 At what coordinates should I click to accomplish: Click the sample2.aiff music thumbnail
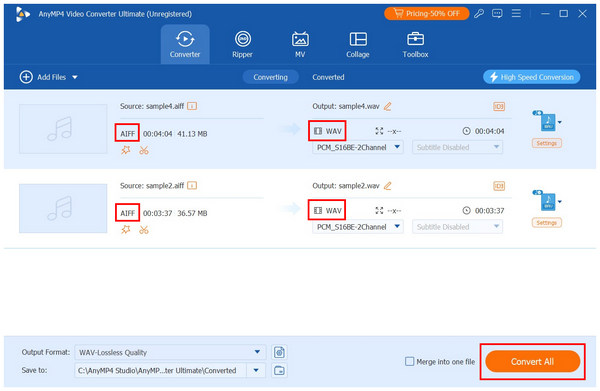pyautogui.click(x=63, y=209)
